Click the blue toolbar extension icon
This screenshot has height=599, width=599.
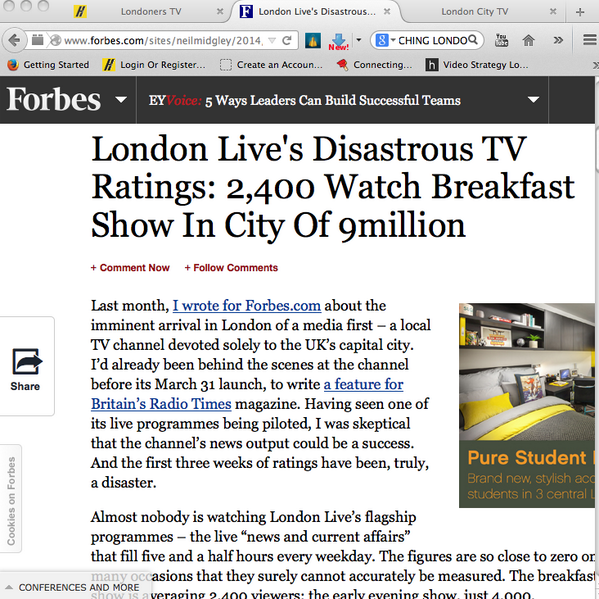(312, 40)
